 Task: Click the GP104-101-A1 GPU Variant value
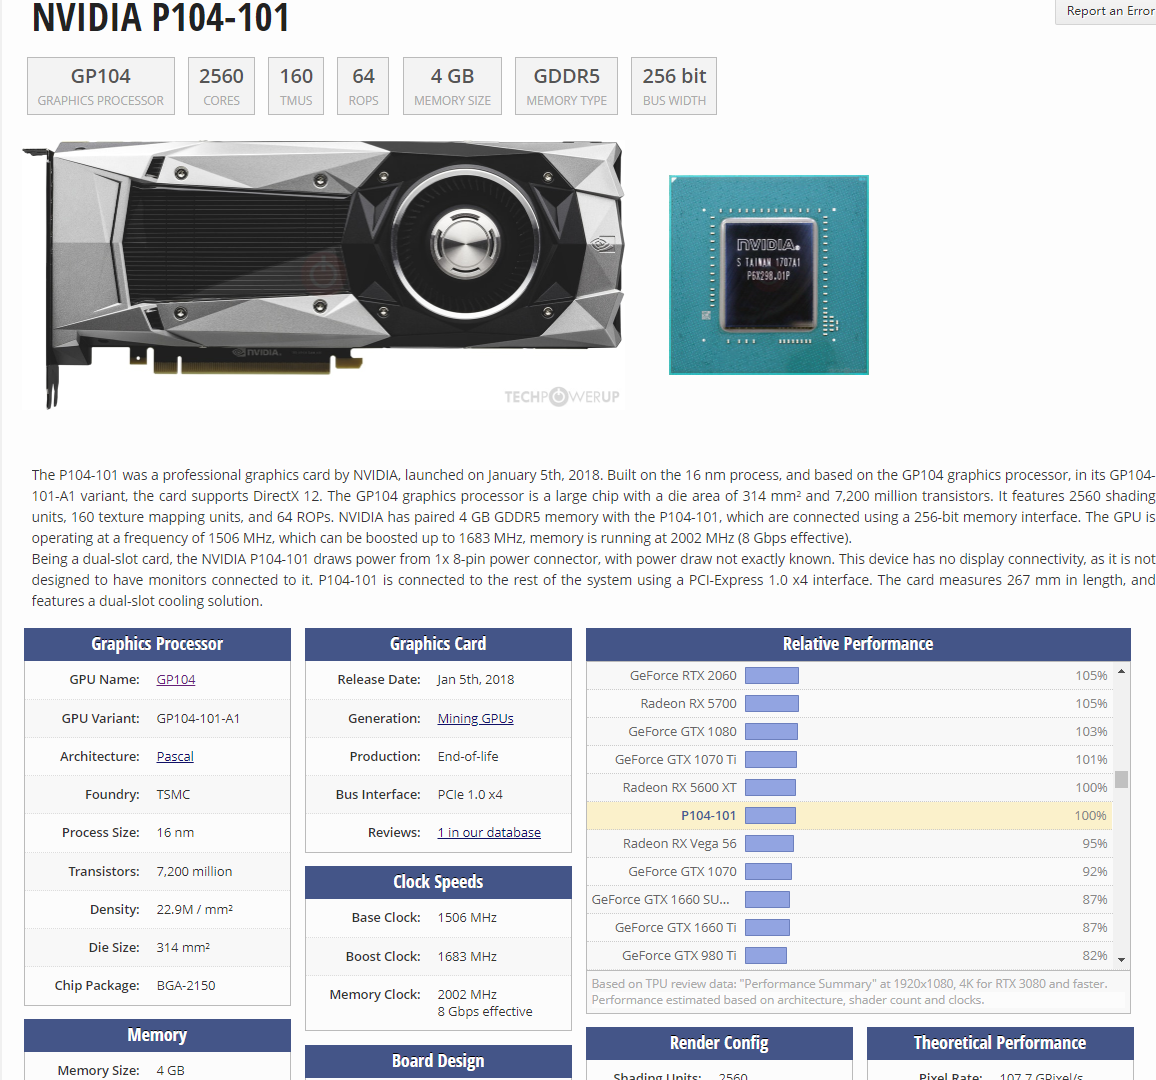[x=198, y=718]
